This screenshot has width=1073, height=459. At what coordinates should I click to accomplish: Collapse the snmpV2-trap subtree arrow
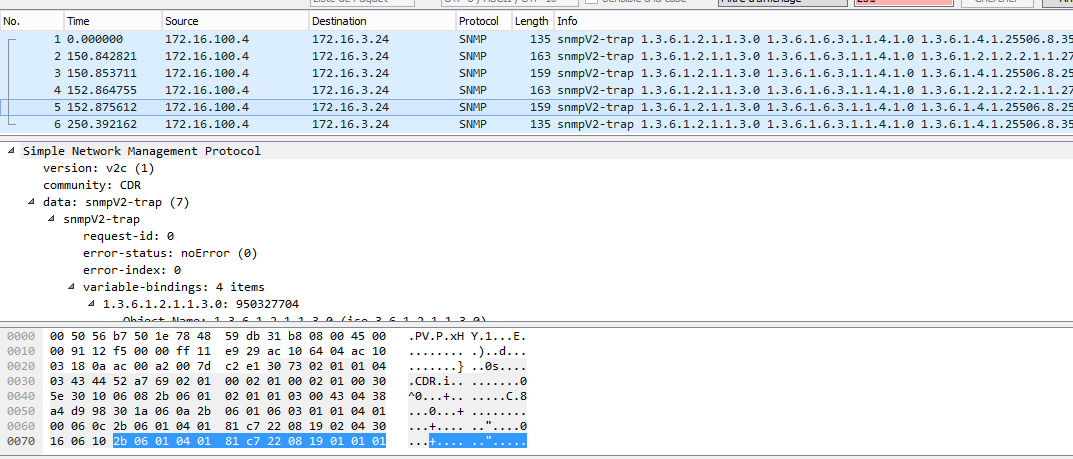point(52,219)
